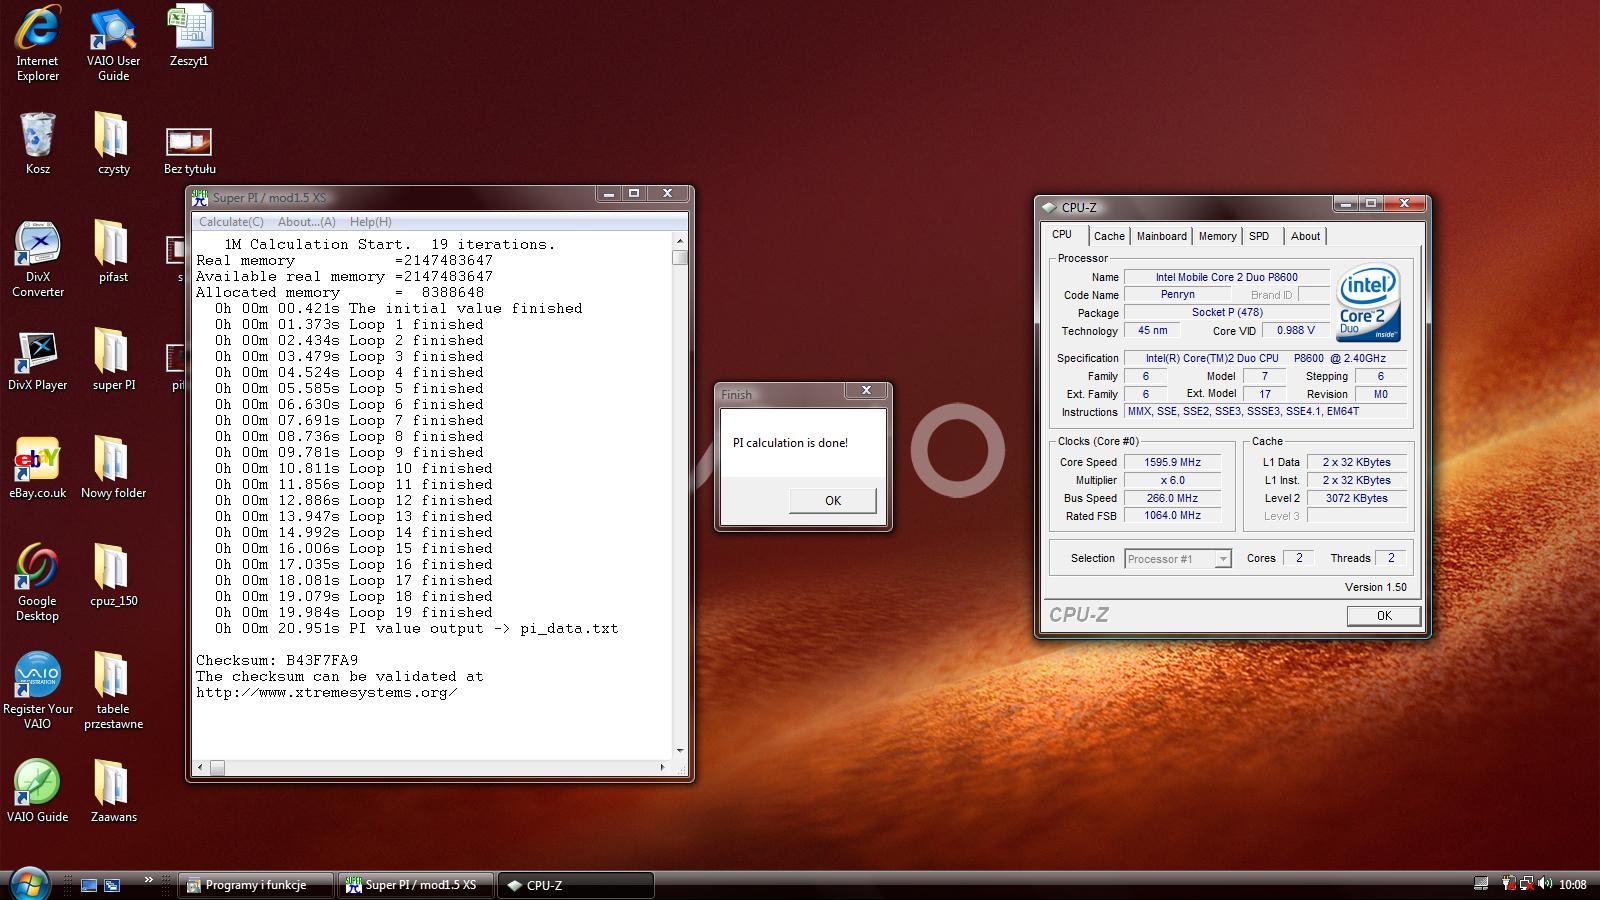The image size is (1600, 900).
Task: Click the Bus Speed value 266.0 MHz
Action: click(1172, 498)
